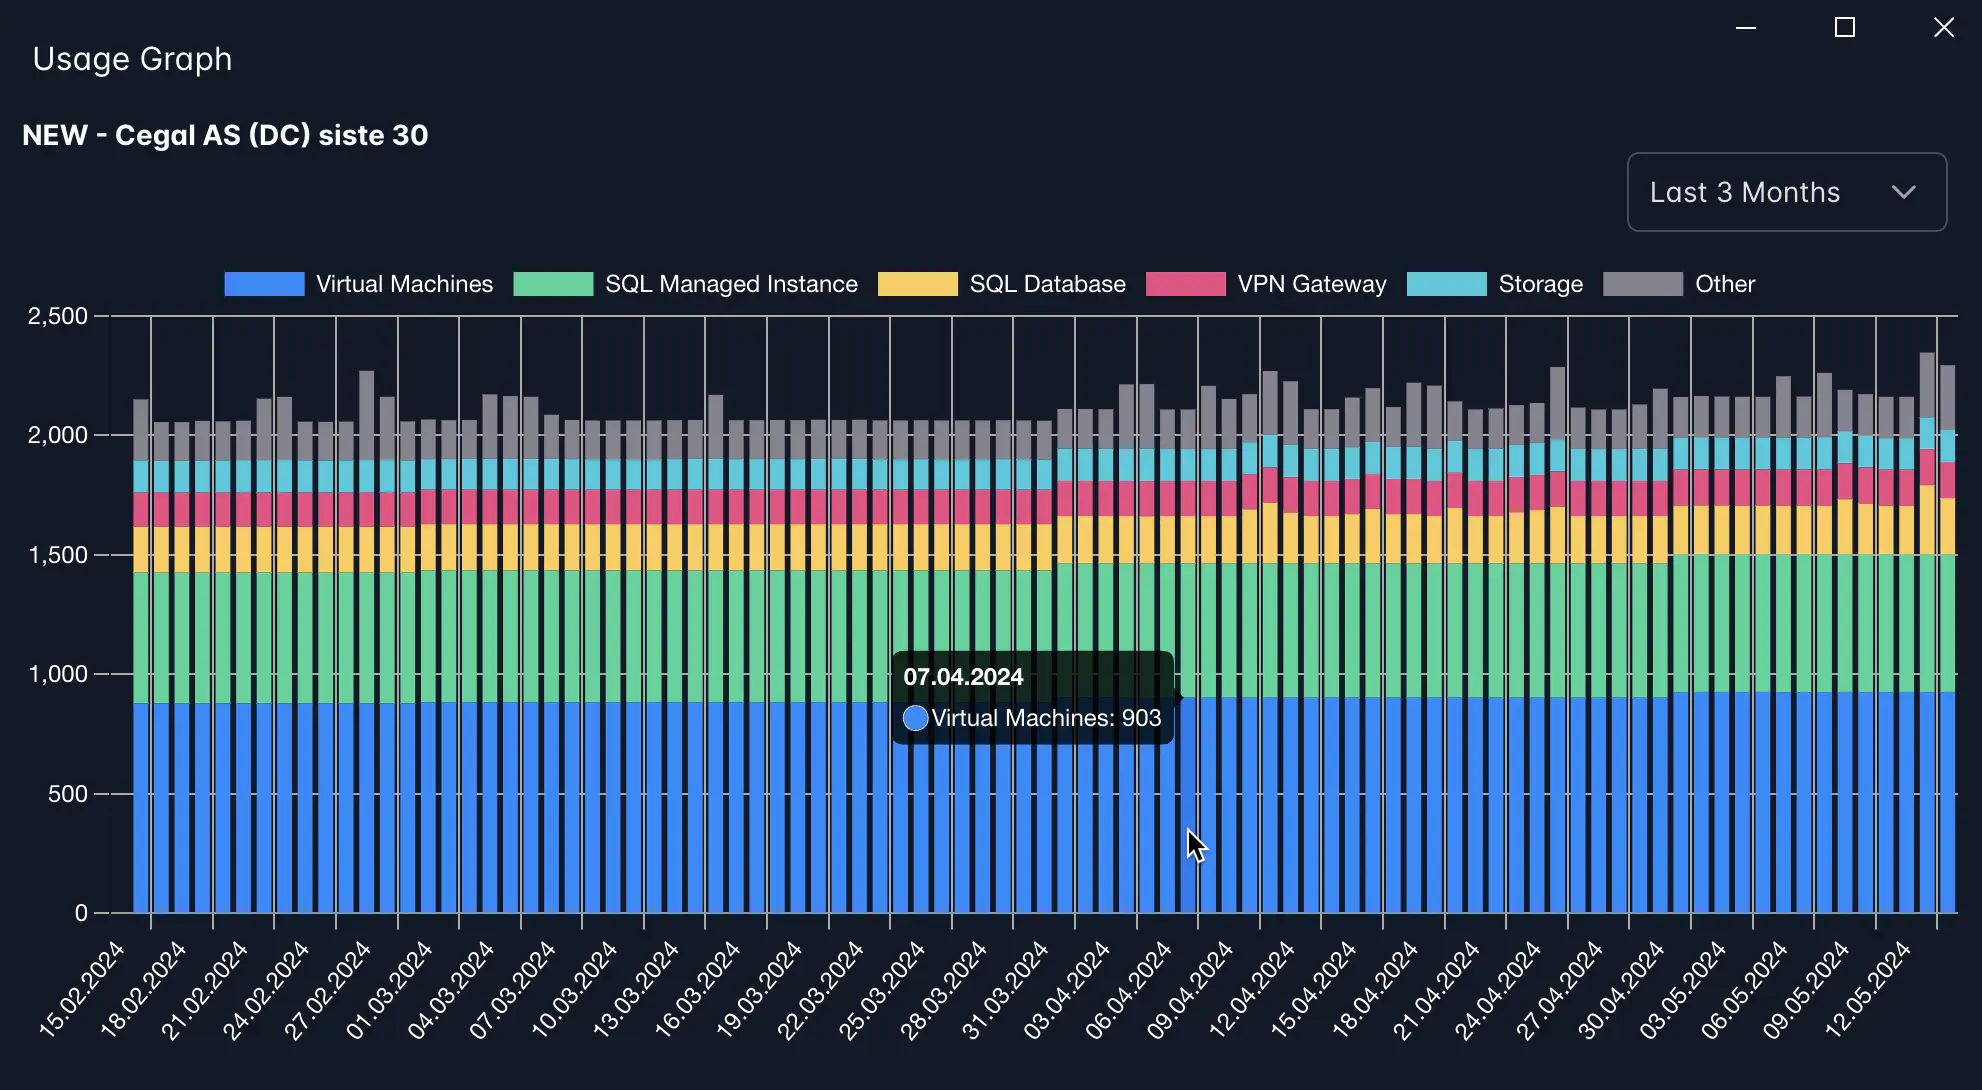Toggle Virtual Machines legend series

(404, 284)
